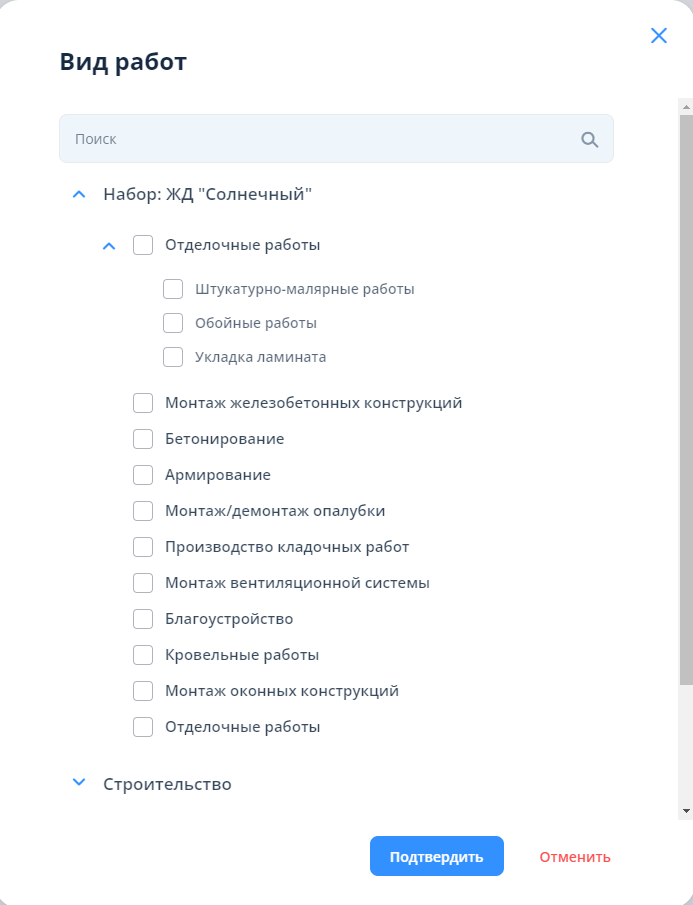Screen dimensions: 693x905
Task: Click the scrollbar down arrow
Action: coord(686,809)
